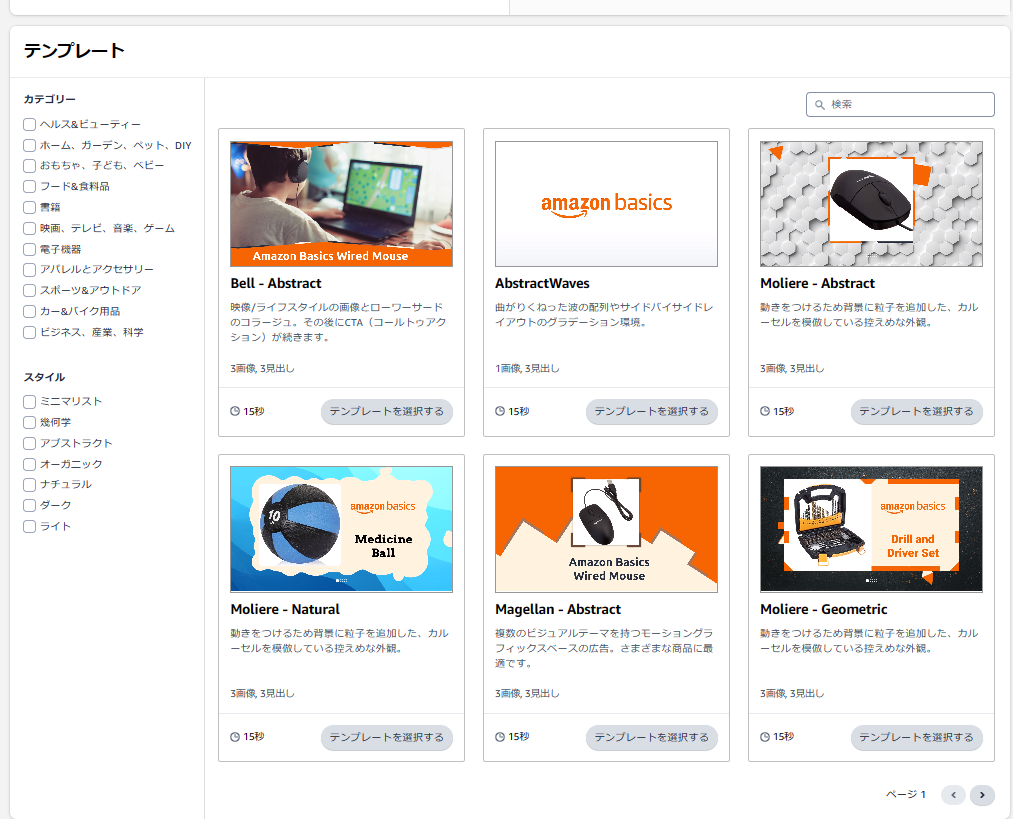Click the Moliere - Abstract title

(x=817, y=284)
